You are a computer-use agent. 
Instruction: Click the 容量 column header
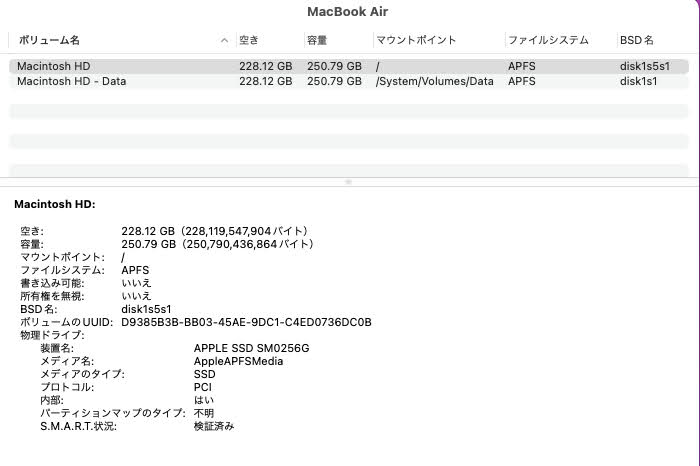[317, 41]
